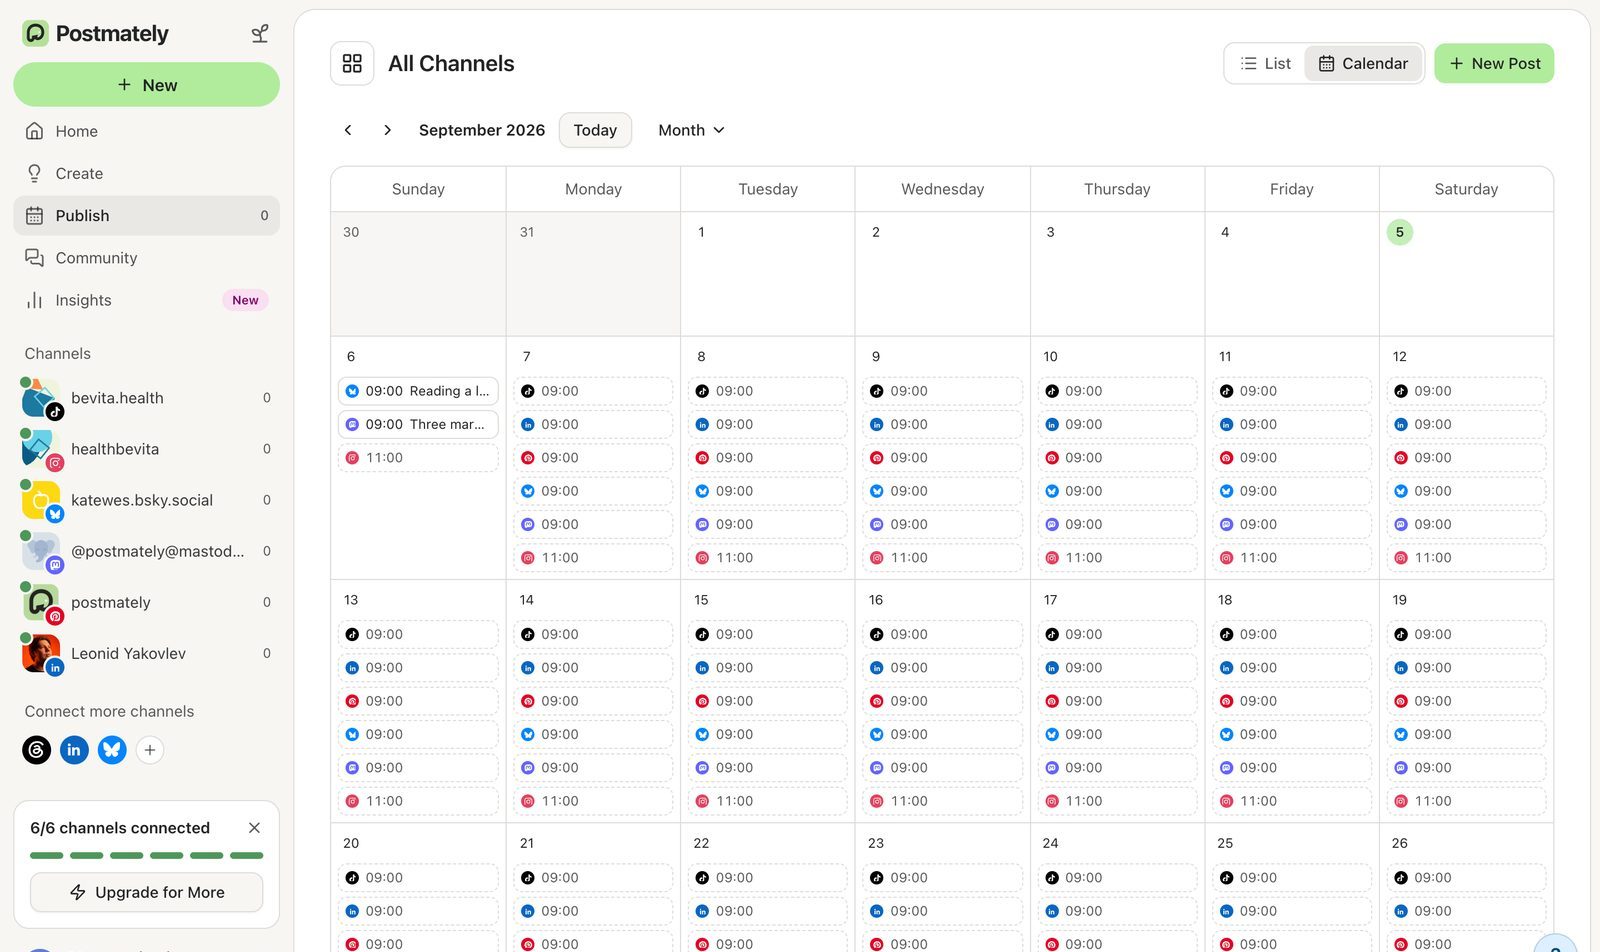Switch to List view
Screen dimensions: 1600x952
pyautogui.click(x=1265, y=63)
